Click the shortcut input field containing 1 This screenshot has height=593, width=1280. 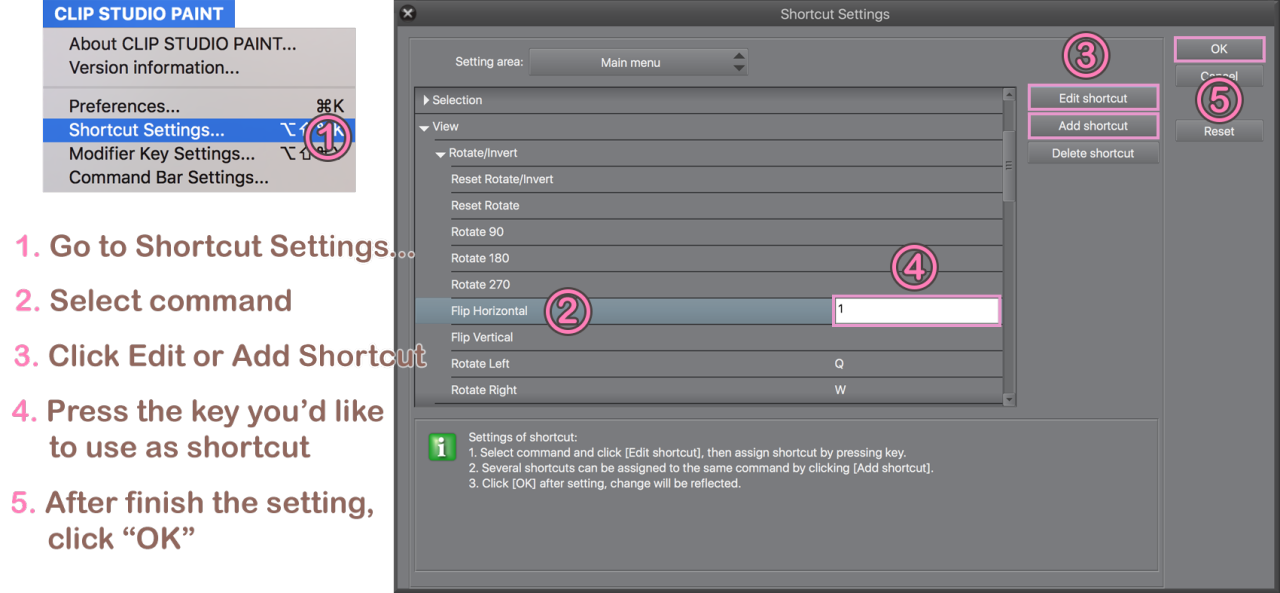[917, 310]
